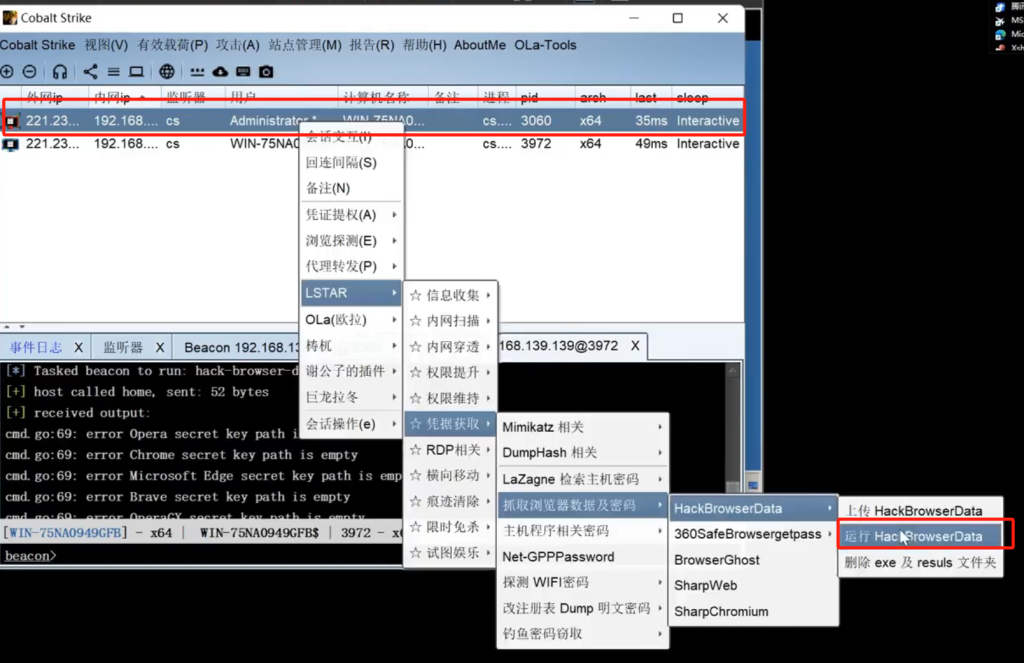Expand the 凭证提权(A) submenu
Screen dimensions: 1024x663
click(351, 215)
